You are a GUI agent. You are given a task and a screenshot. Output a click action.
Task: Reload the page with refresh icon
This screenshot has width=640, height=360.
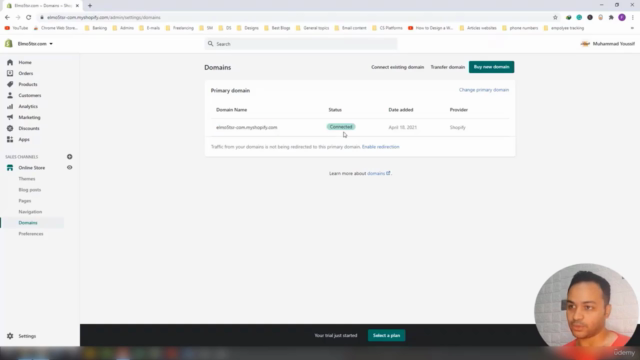[x=29, y=18]
